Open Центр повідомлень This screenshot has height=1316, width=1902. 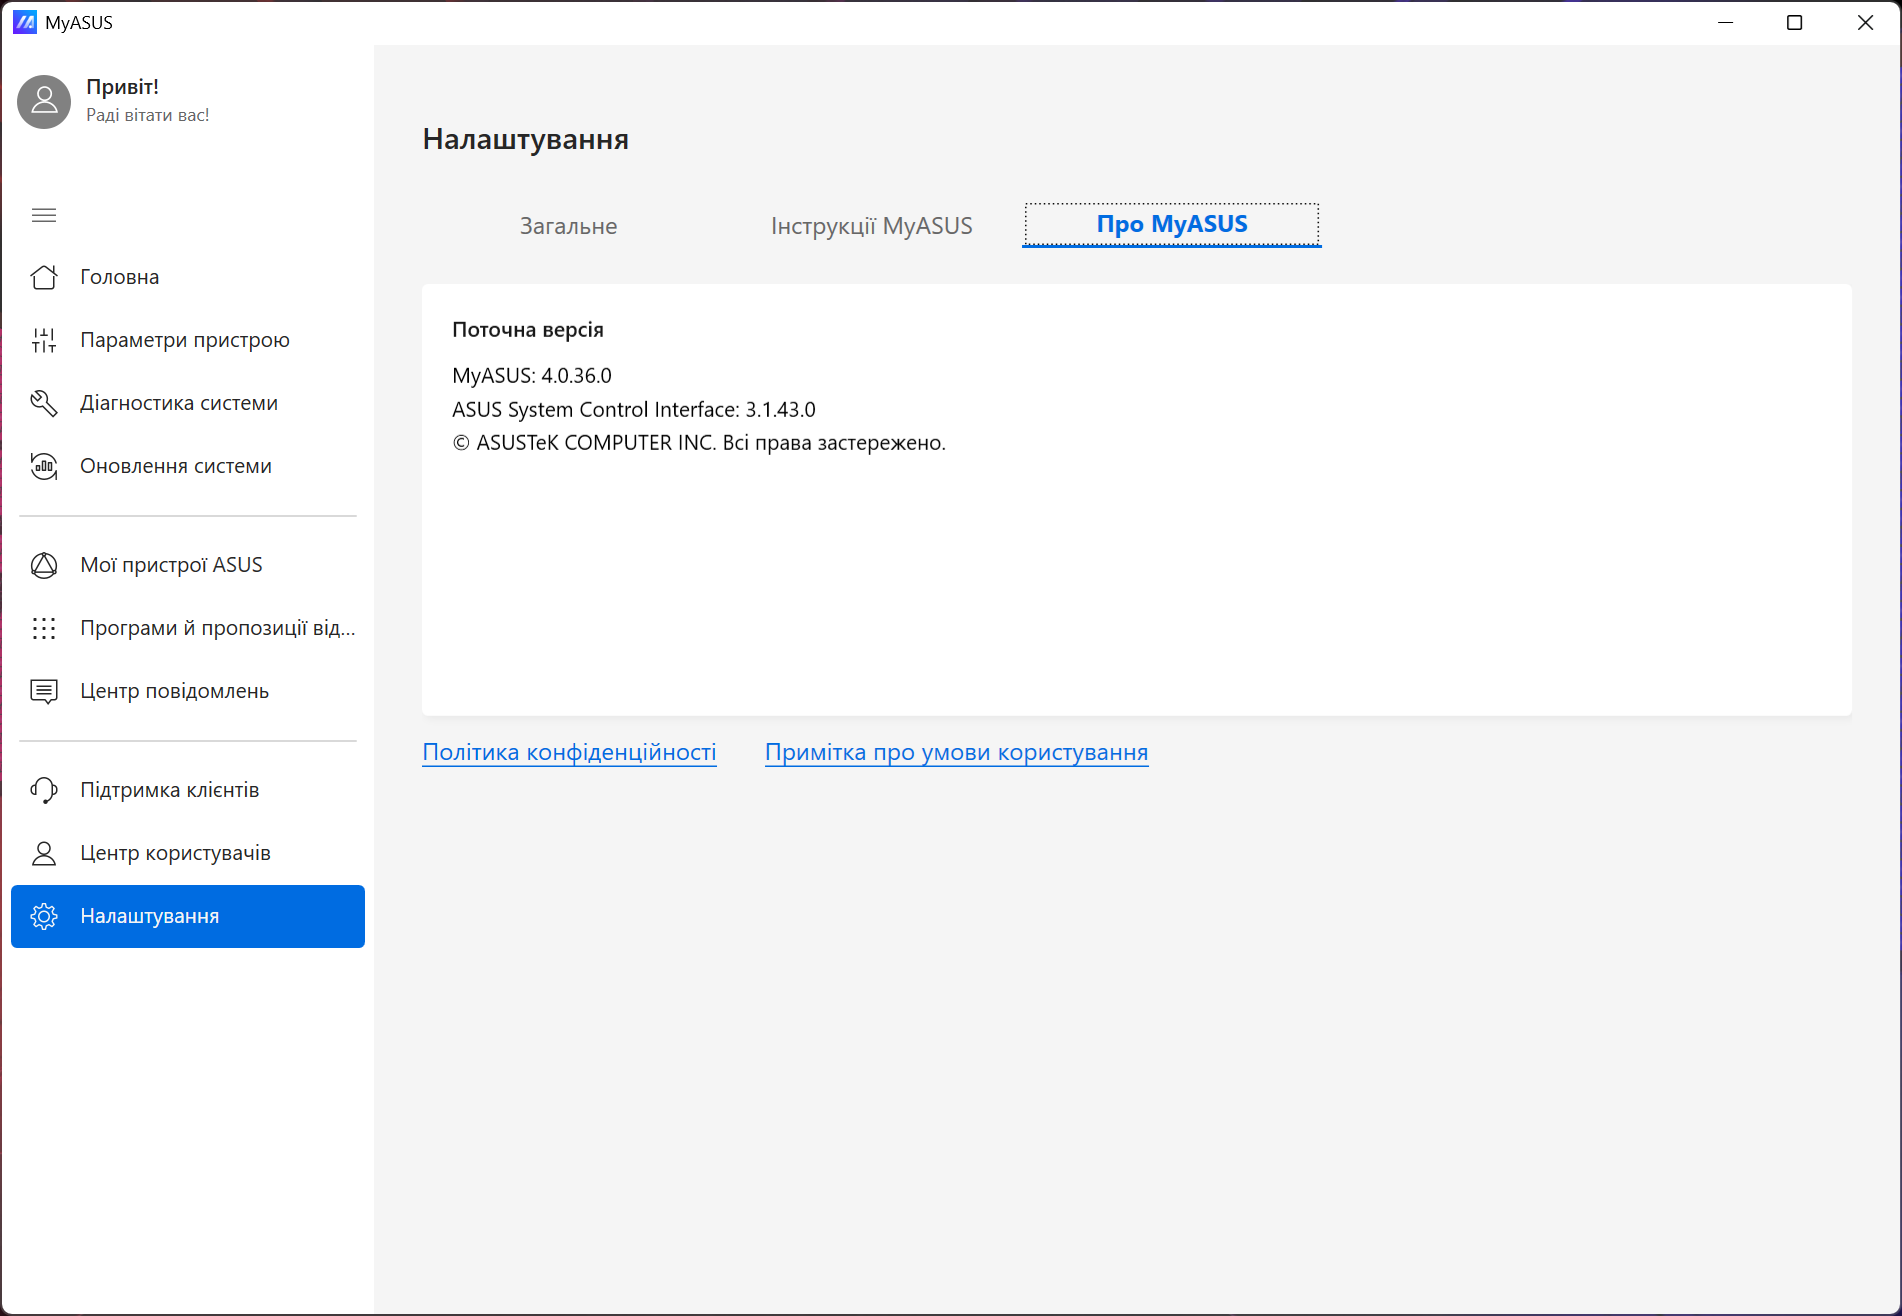pos(188,691)
